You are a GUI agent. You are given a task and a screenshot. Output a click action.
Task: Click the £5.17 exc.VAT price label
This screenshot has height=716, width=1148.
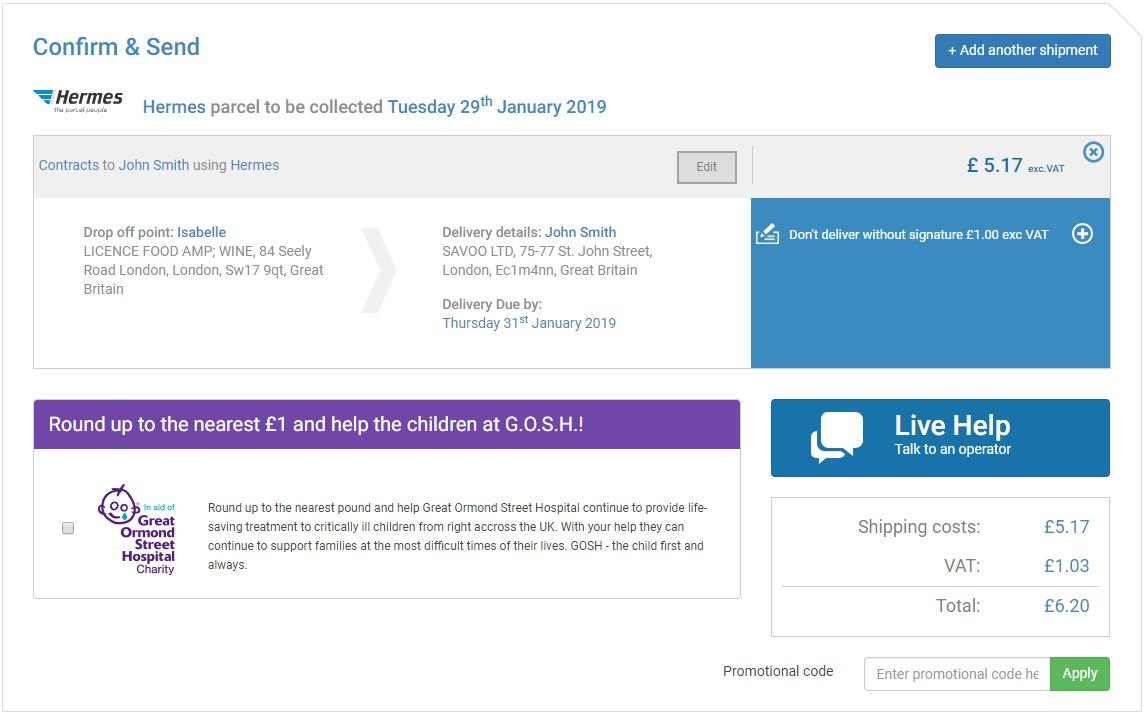[1019, 164]
